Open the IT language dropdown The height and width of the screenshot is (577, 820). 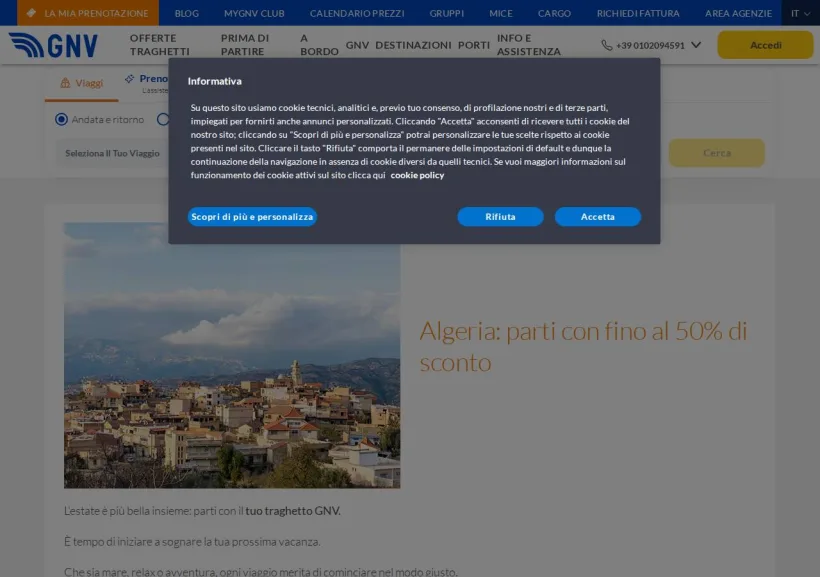point(800,13)
